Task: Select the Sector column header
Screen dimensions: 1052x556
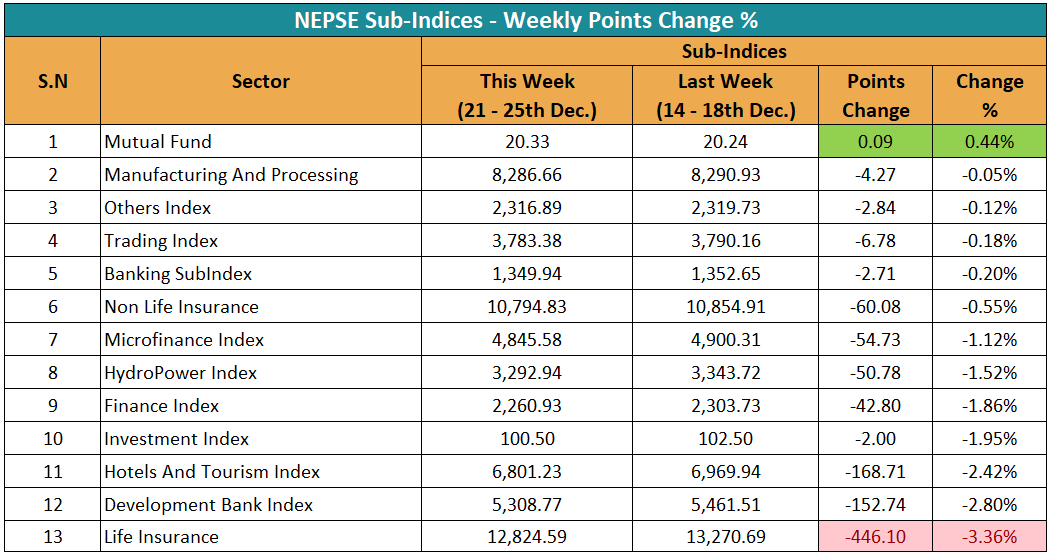Action: coord(261,81)
